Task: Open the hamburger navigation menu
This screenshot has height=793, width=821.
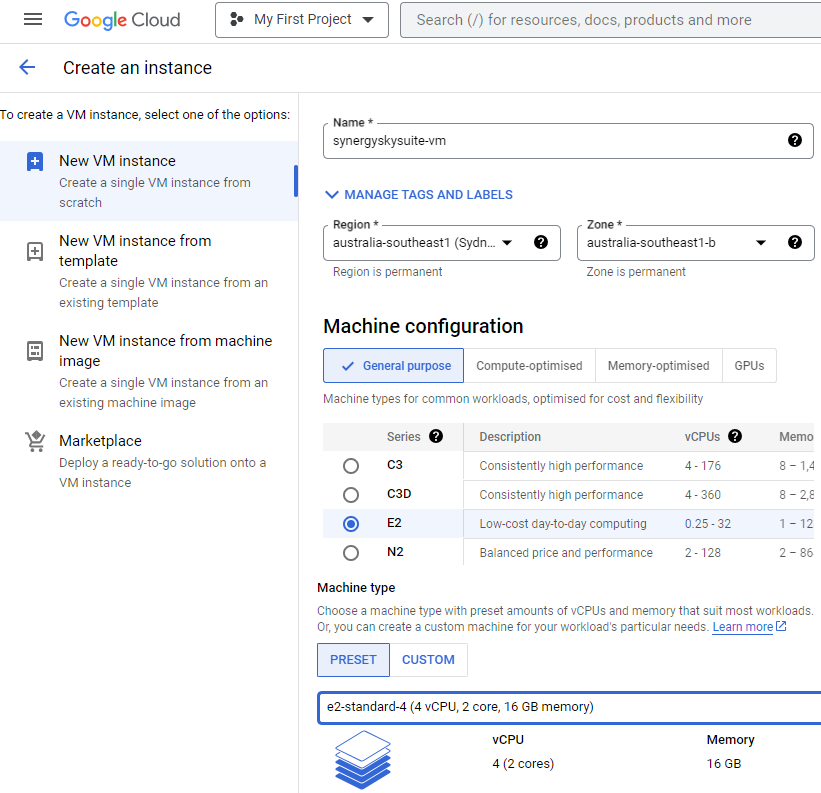Action: [33, 20]
